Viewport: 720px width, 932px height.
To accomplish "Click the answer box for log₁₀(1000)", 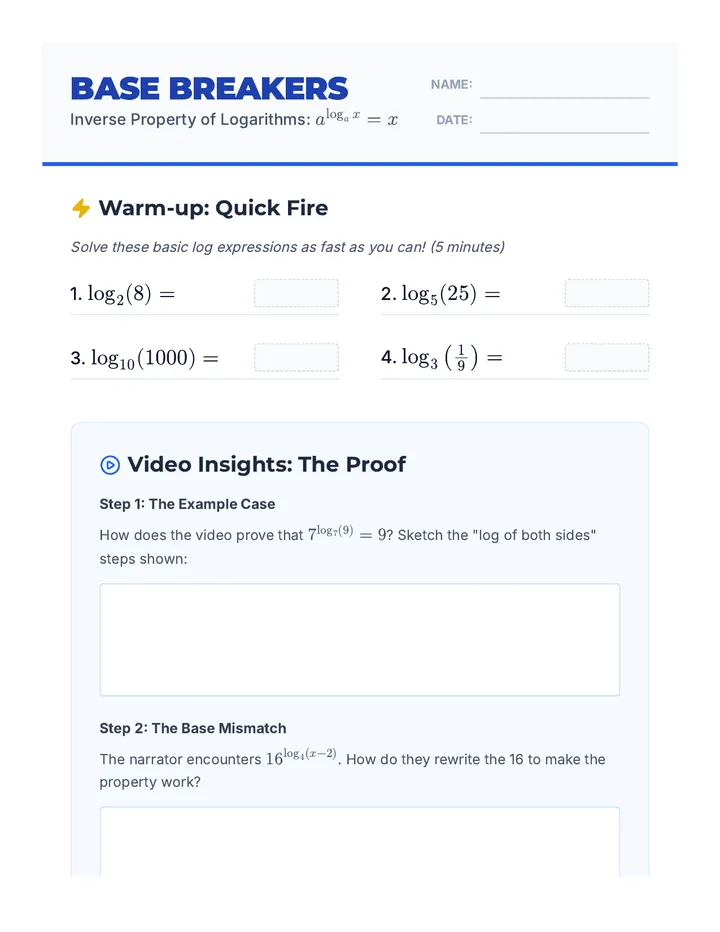I will pyautogui.click(x=297, y=357).
